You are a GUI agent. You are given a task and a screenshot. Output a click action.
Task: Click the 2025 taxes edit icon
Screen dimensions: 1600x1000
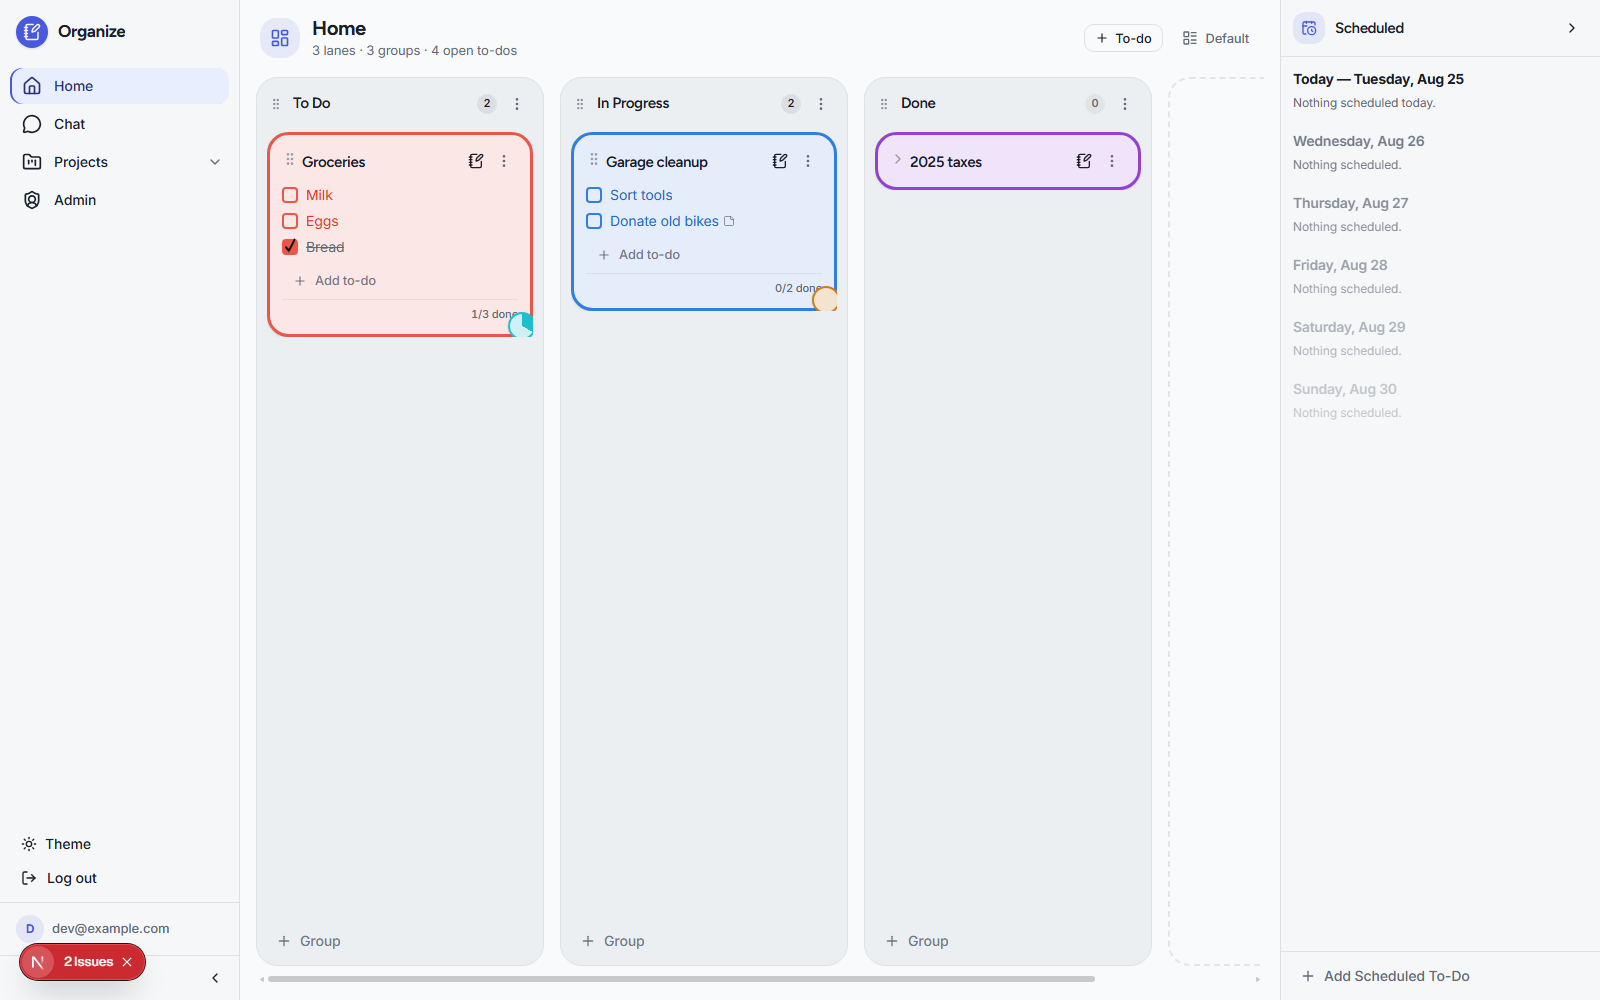coord(1084,161)
